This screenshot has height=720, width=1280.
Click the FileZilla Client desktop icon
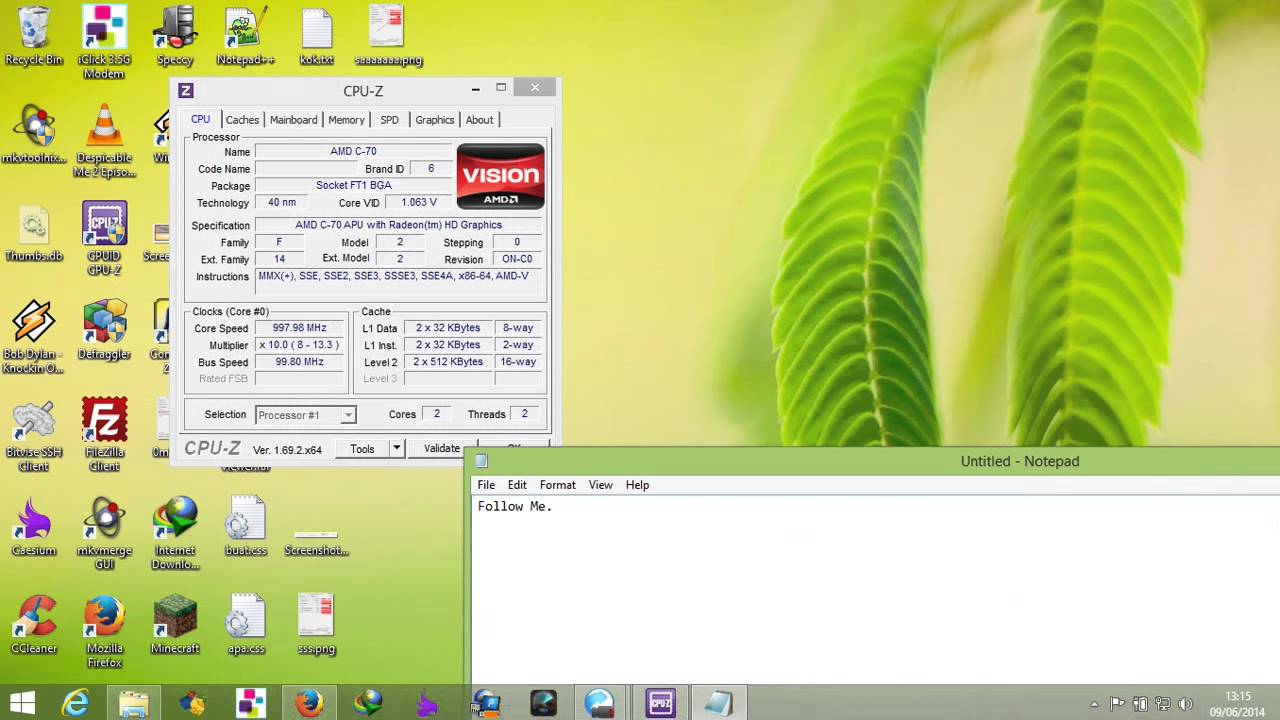click(x=104, y=435)
